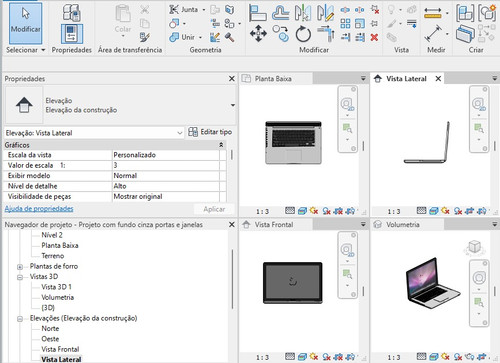
Task: Open tab list arrow of Planta Baixa pane
Action: (363, 79)
